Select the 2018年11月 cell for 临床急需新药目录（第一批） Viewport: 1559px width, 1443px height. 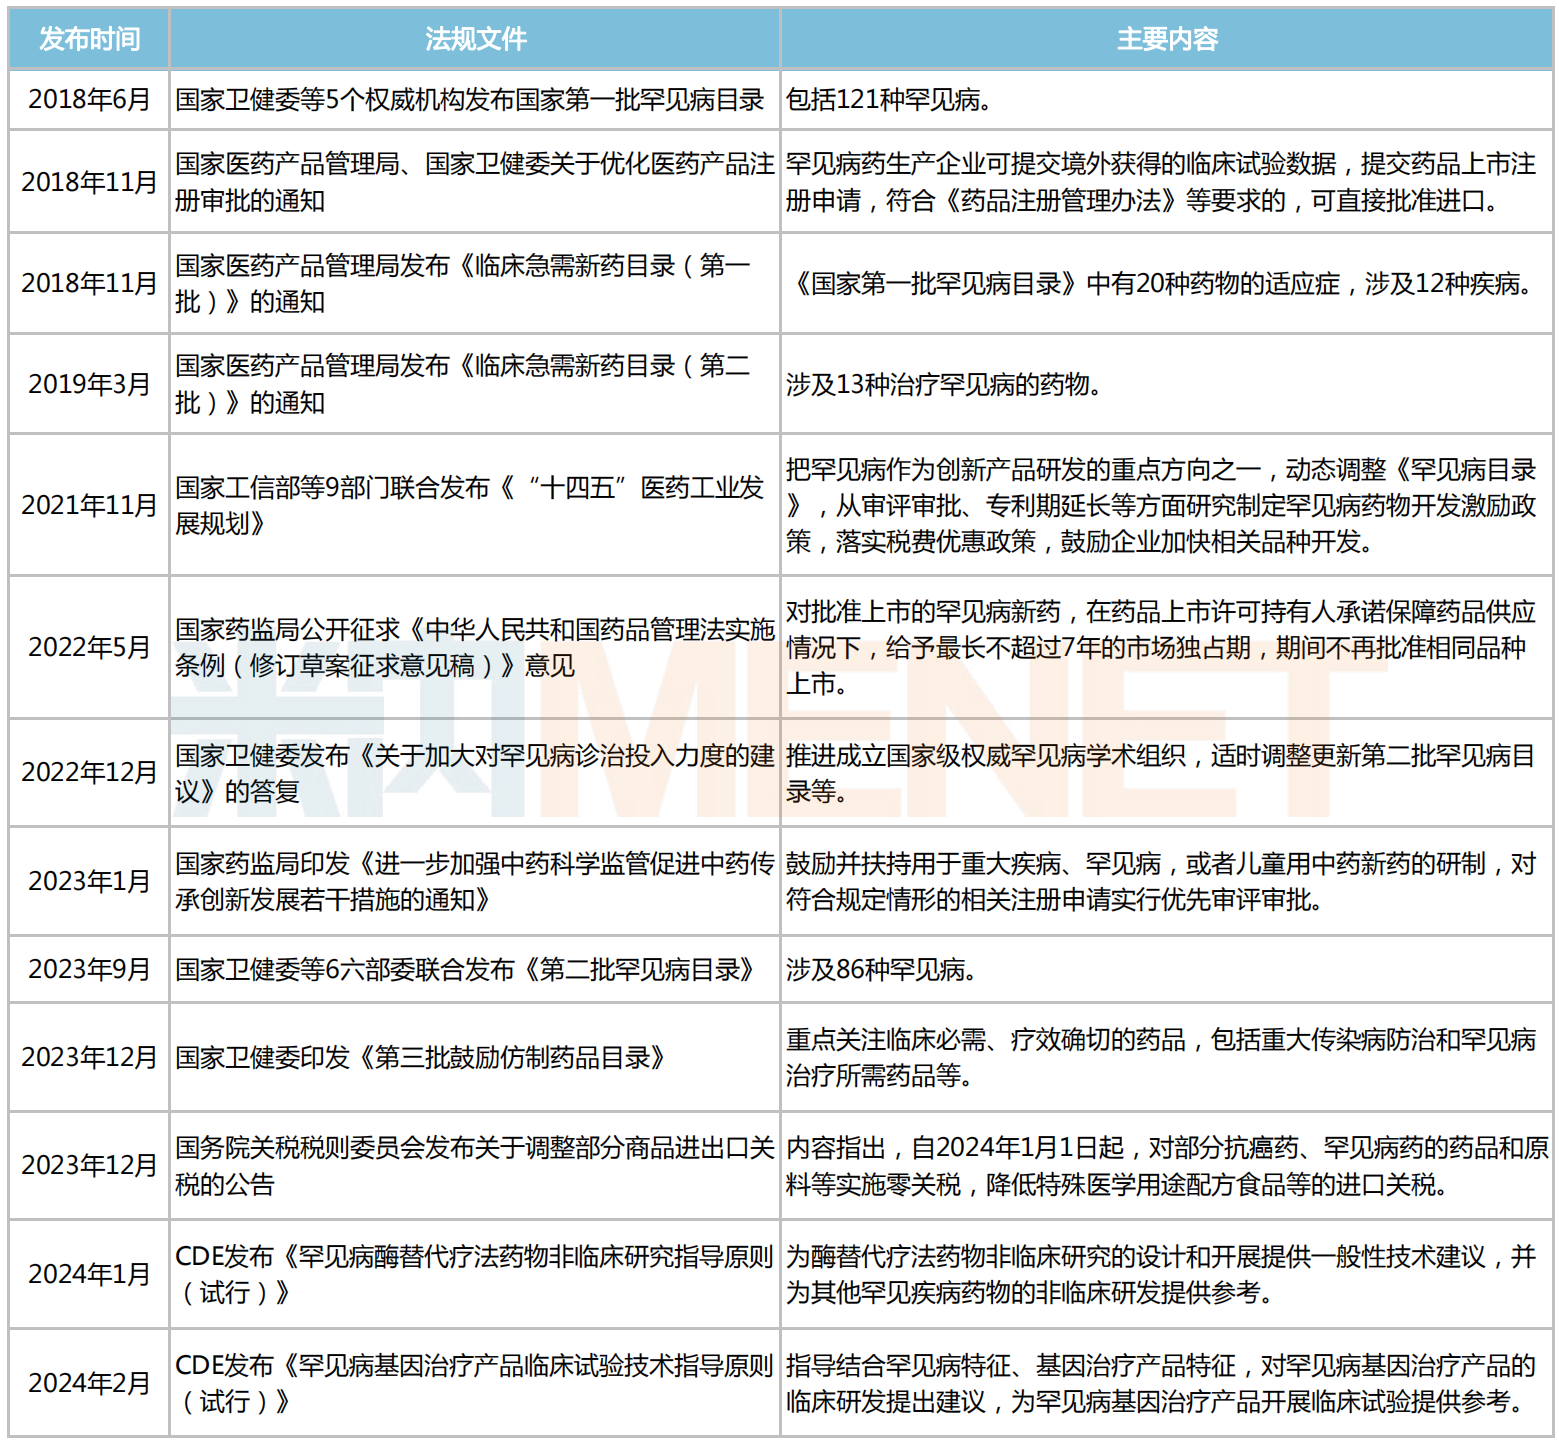(89, 284)
